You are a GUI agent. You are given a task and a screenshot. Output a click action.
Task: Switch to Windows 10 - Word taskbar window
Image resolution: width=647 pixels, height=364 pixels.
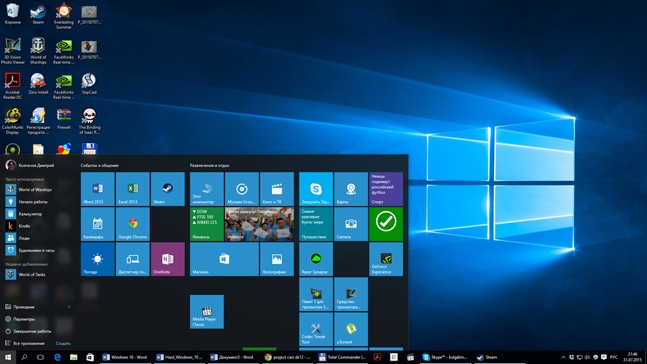pyautogui.click(x=125, y=357)
